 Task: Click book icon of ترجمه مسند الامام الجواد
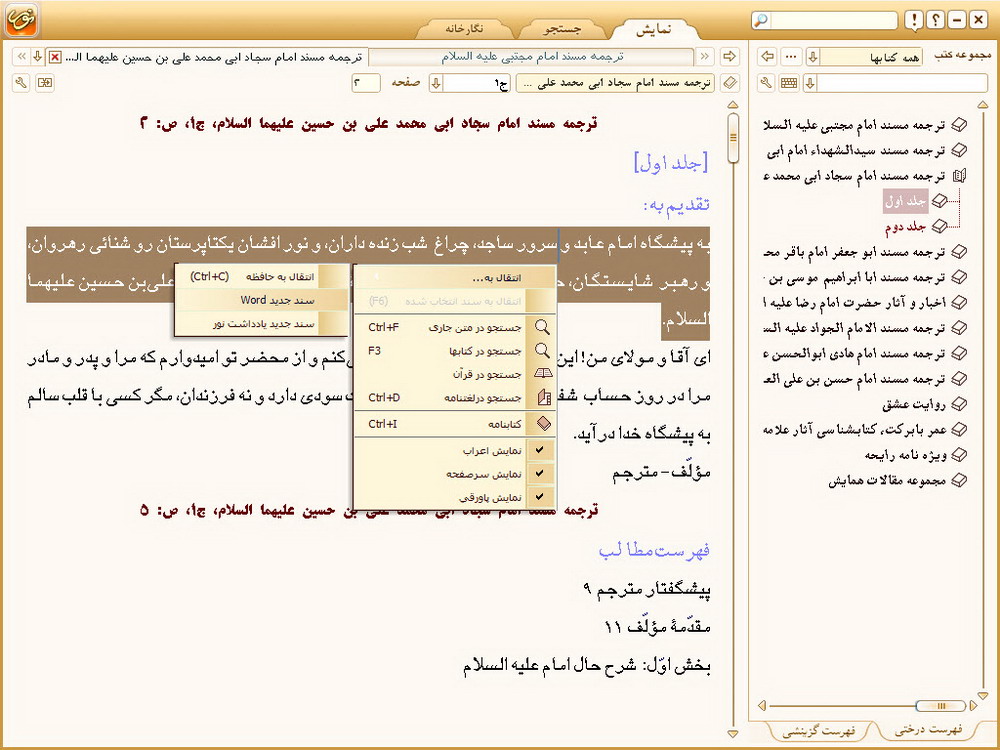click(x=959, y=328)
